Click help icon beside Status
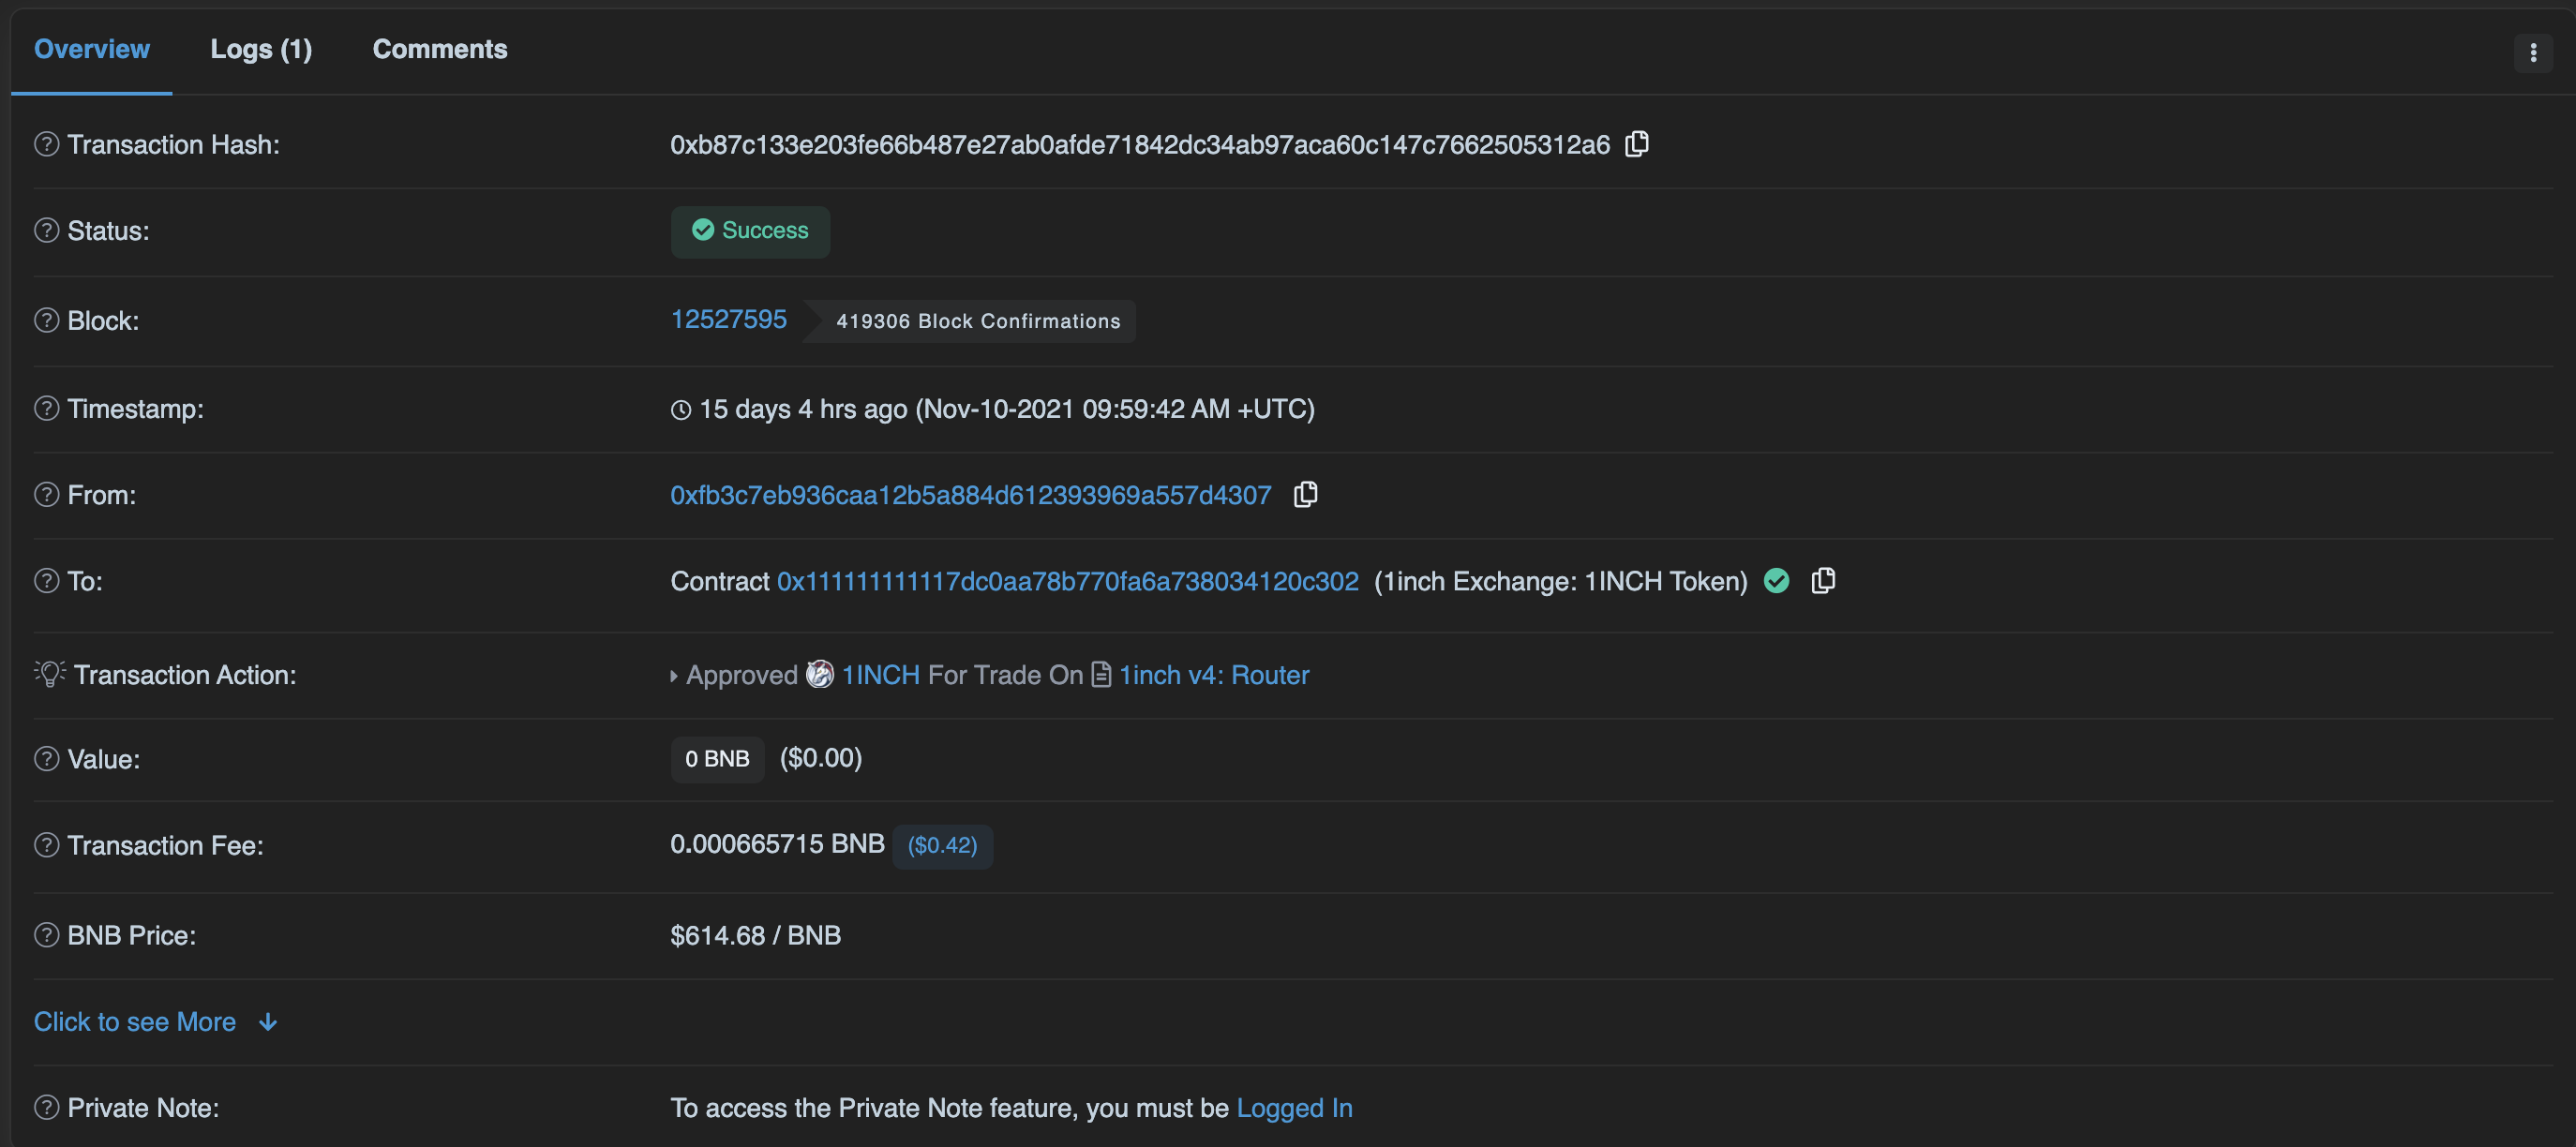The width and height of the screenshot is (2576, 1147). click(47, 230)
